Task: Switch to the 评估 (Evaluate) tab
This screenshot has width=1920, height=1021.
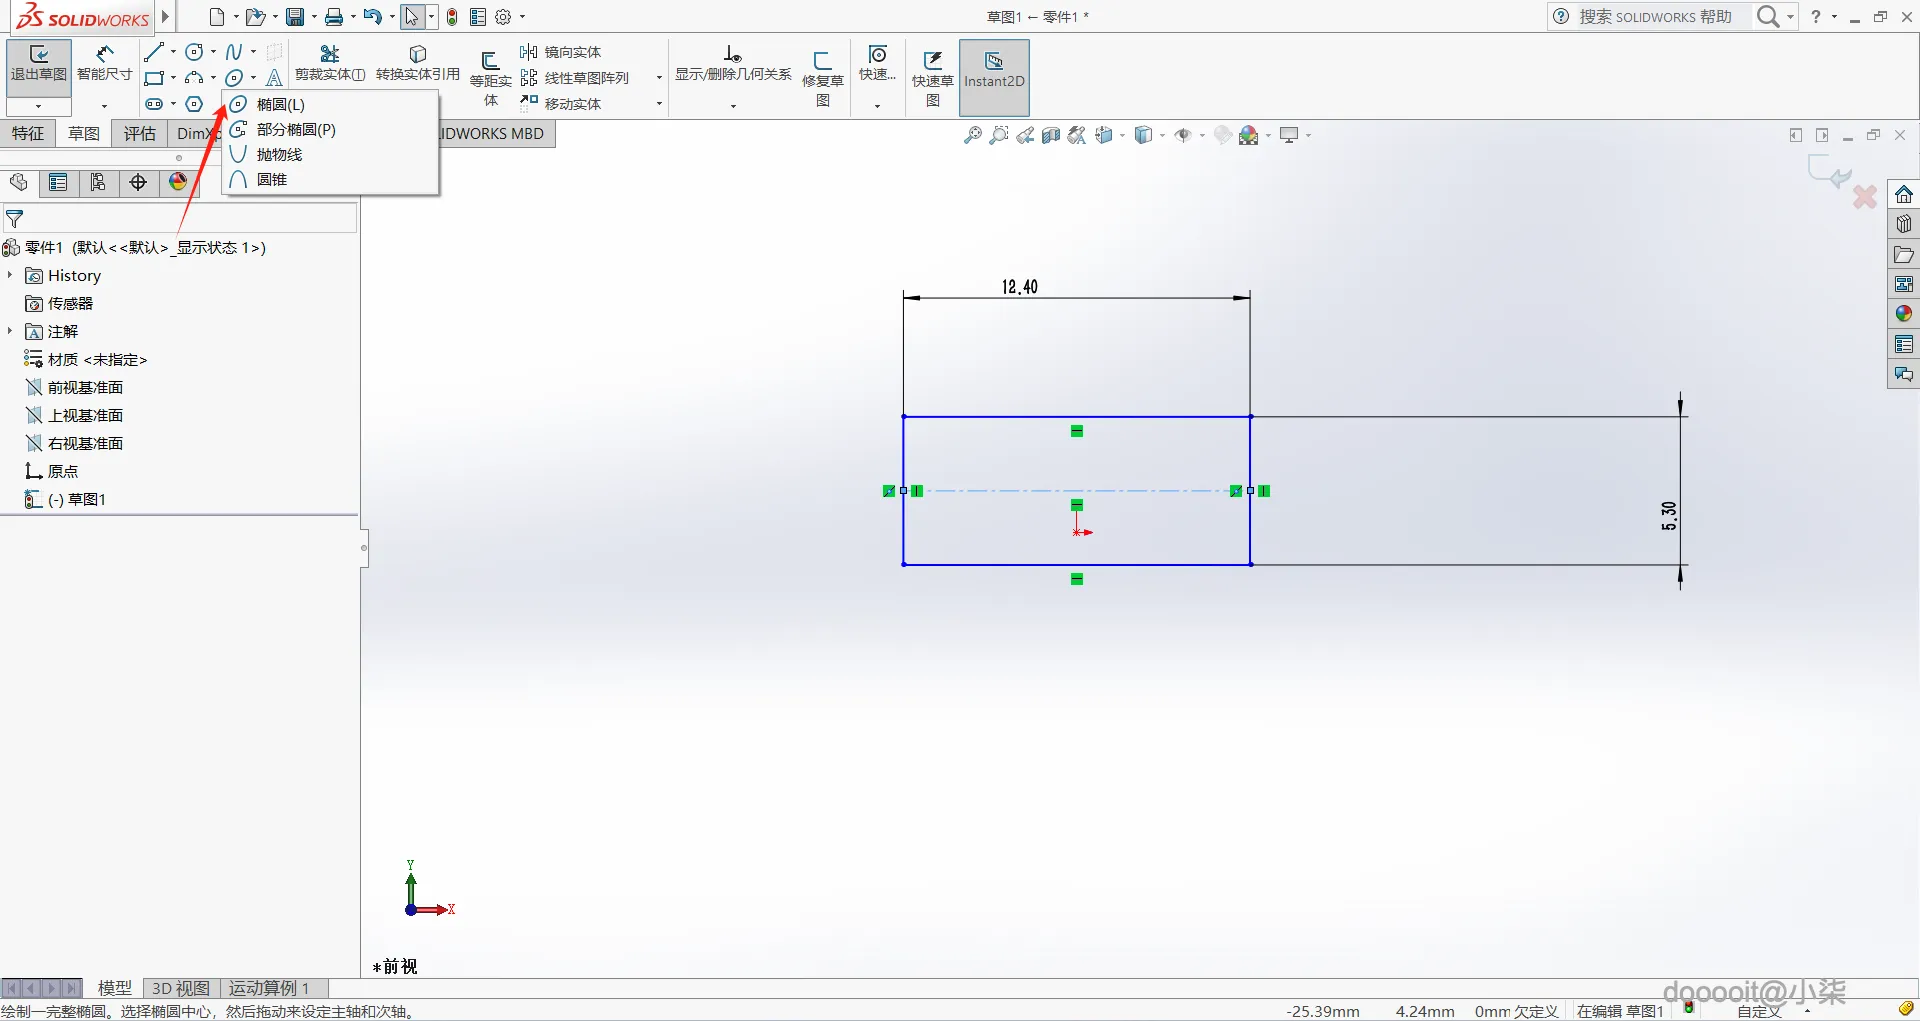Action: click(140, 134)
